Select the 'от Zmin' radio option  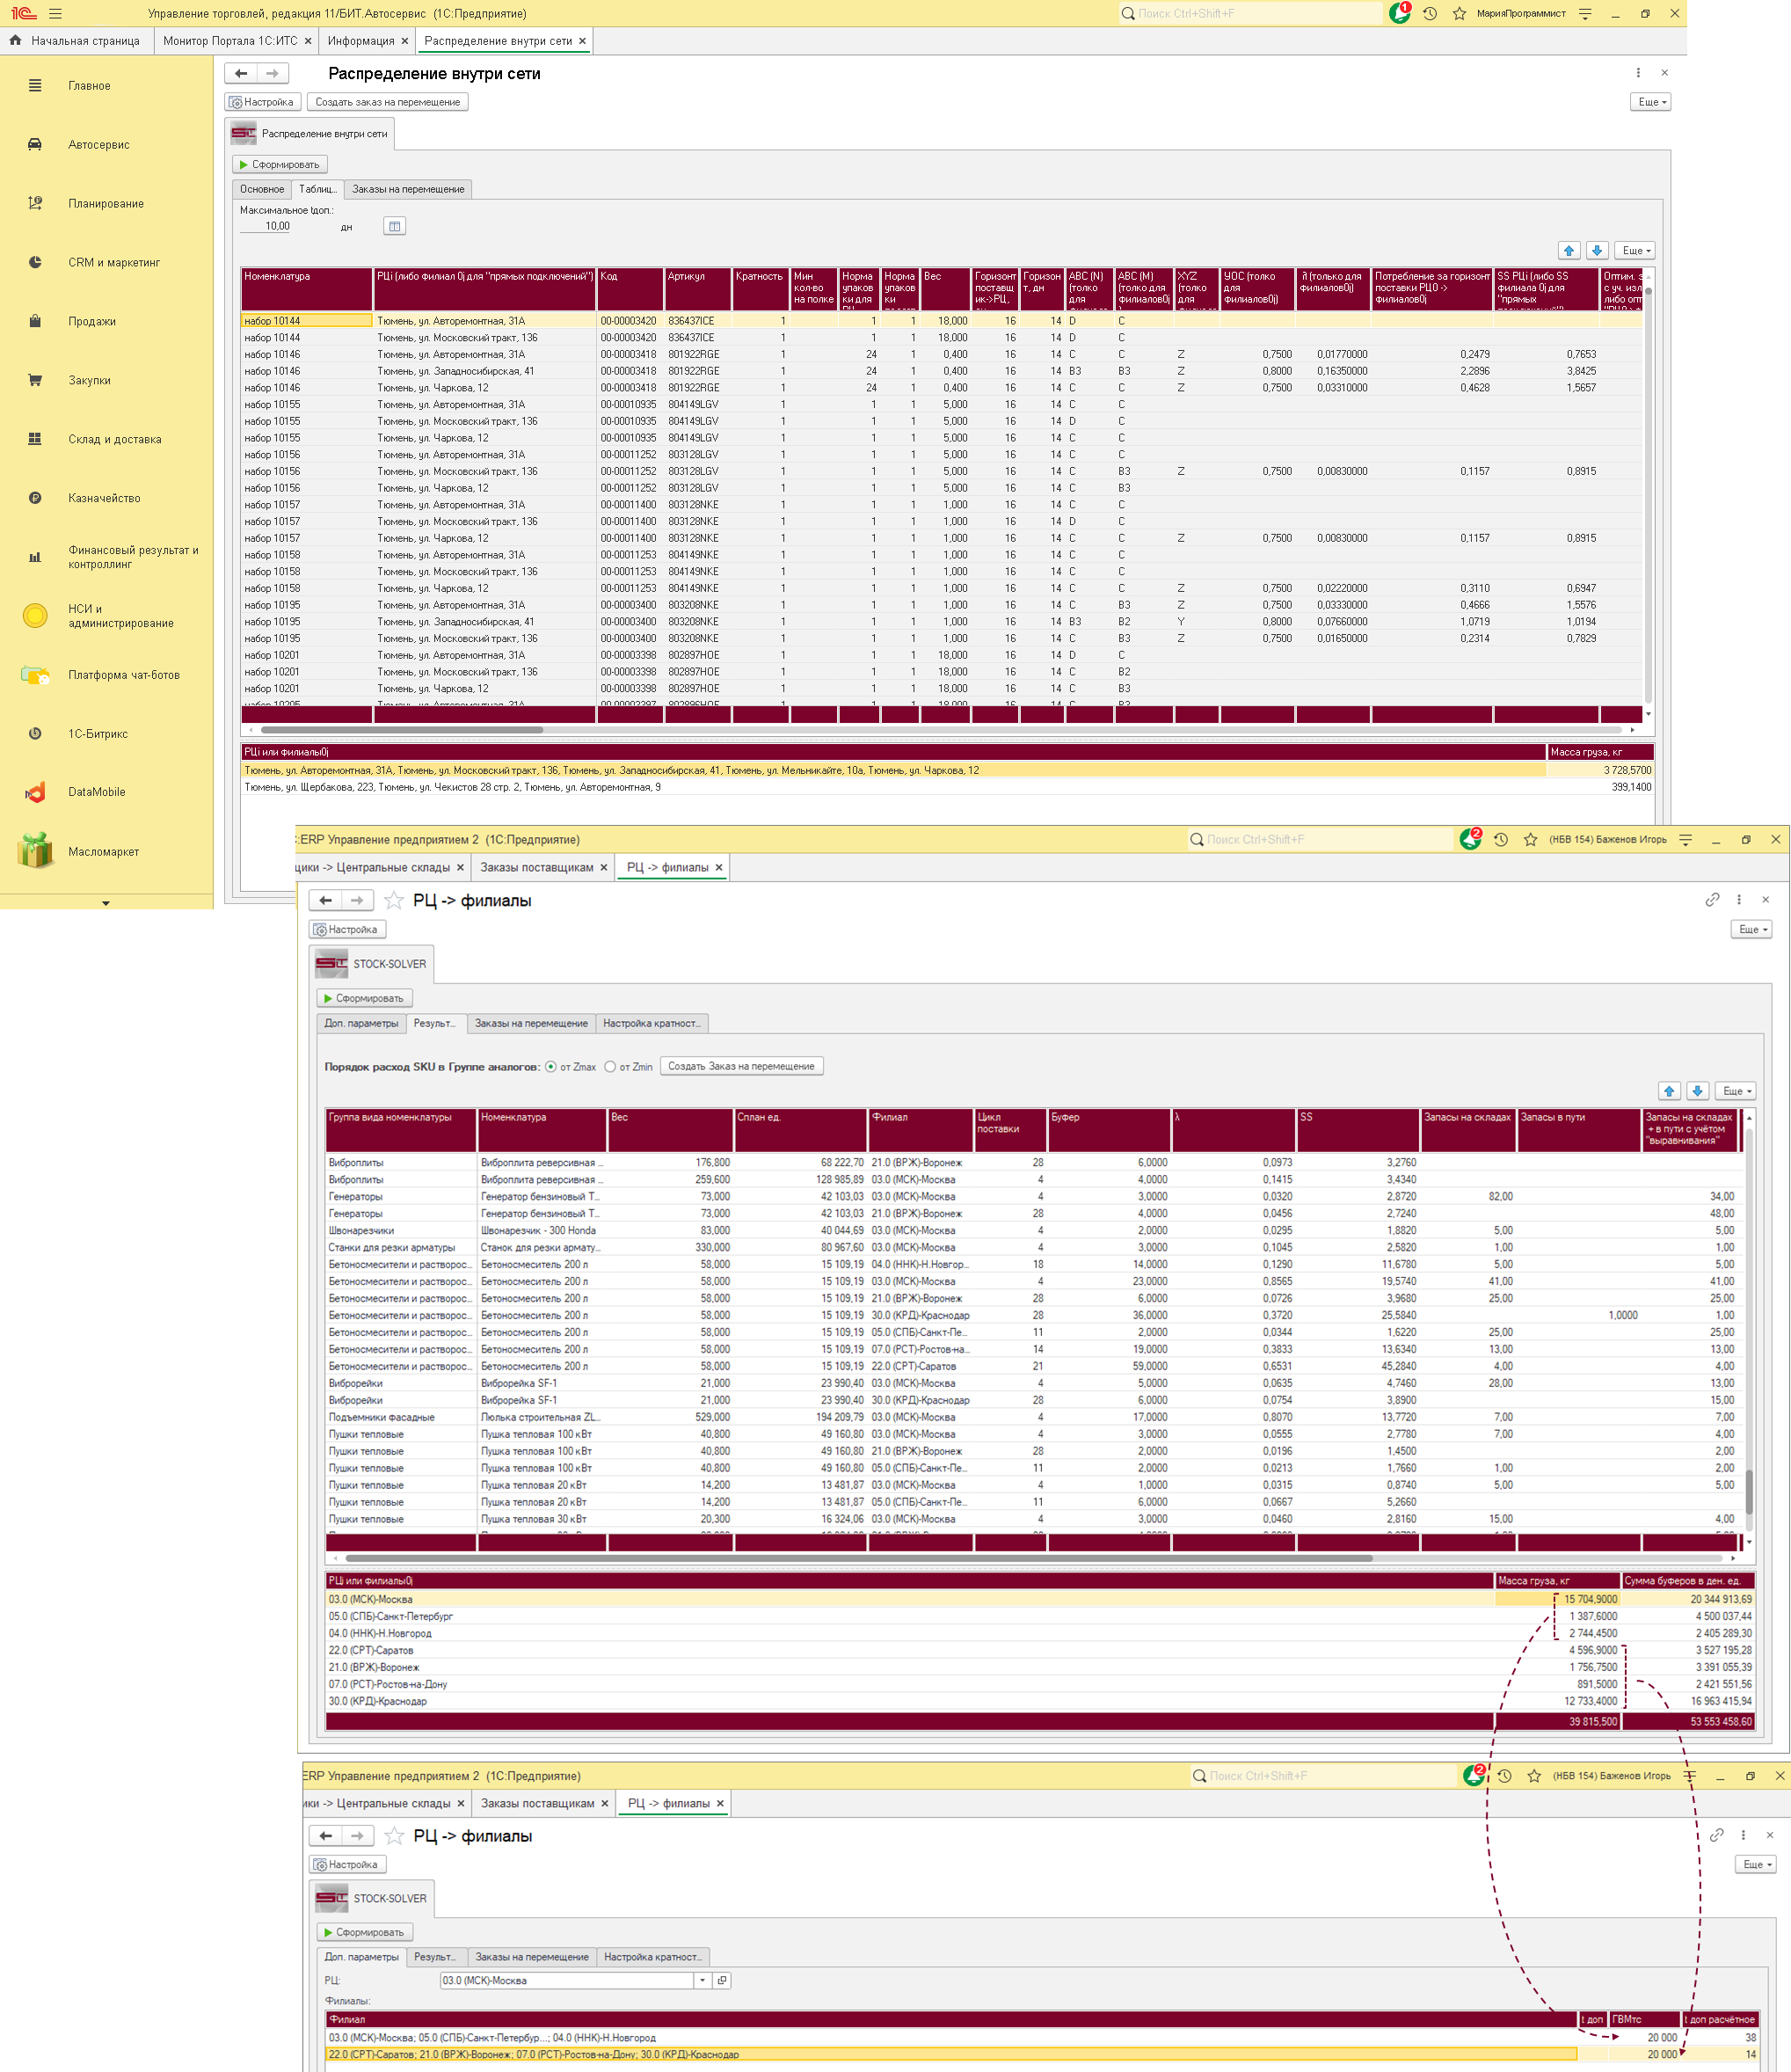click(x=610, y=1066)
